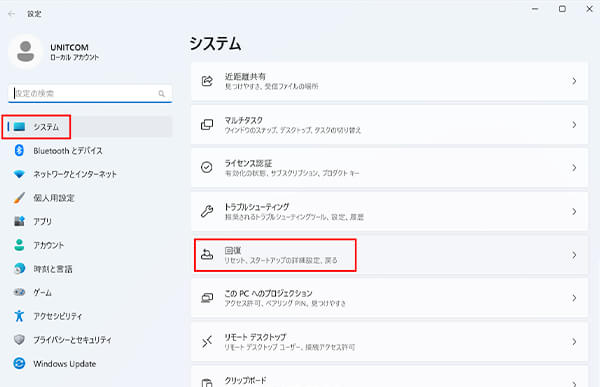Click the システム page heading
This screenshot has height=387, width=600.
click(x=215, y=43)
